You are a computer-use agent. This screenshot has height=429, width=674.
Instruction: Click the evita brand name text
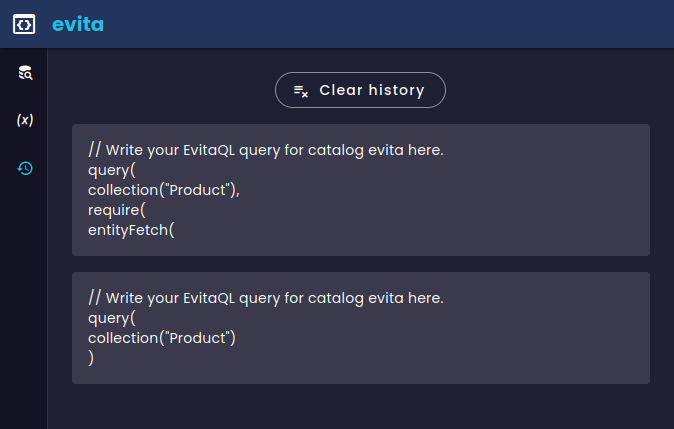[x=78, y=24]
